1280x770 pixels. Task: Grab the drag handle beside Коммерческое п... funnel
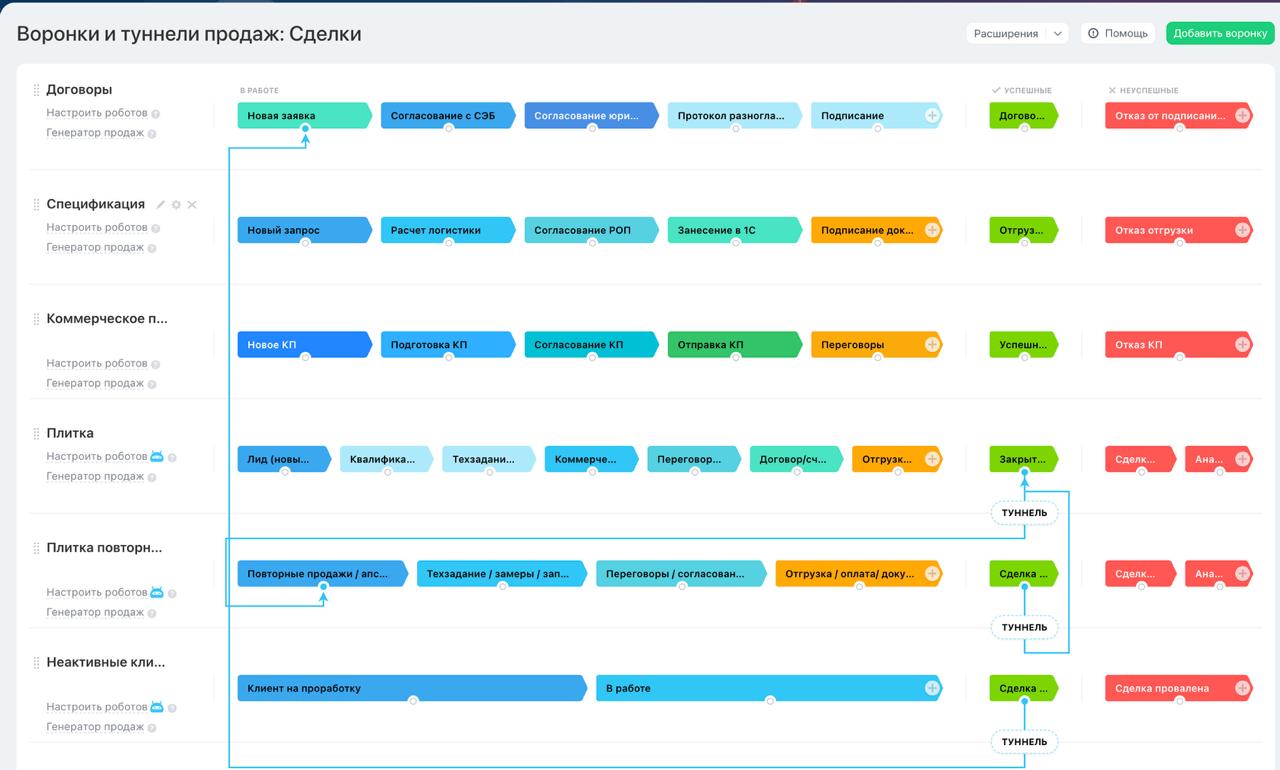point(37,319)
